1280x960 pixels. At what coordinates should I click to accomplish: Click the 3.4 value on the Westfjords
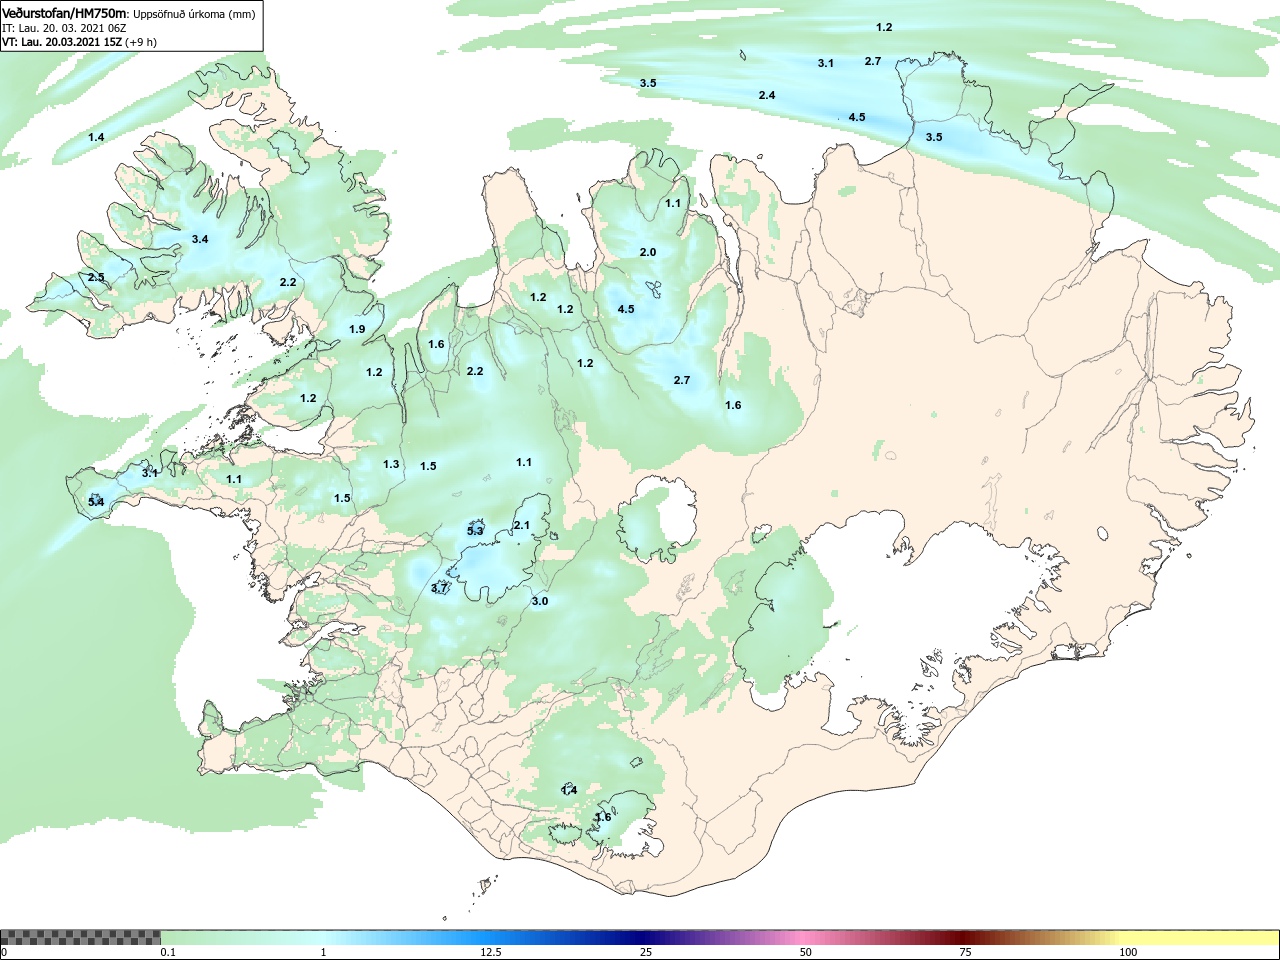pyautogui.click(x=200, y=239)
